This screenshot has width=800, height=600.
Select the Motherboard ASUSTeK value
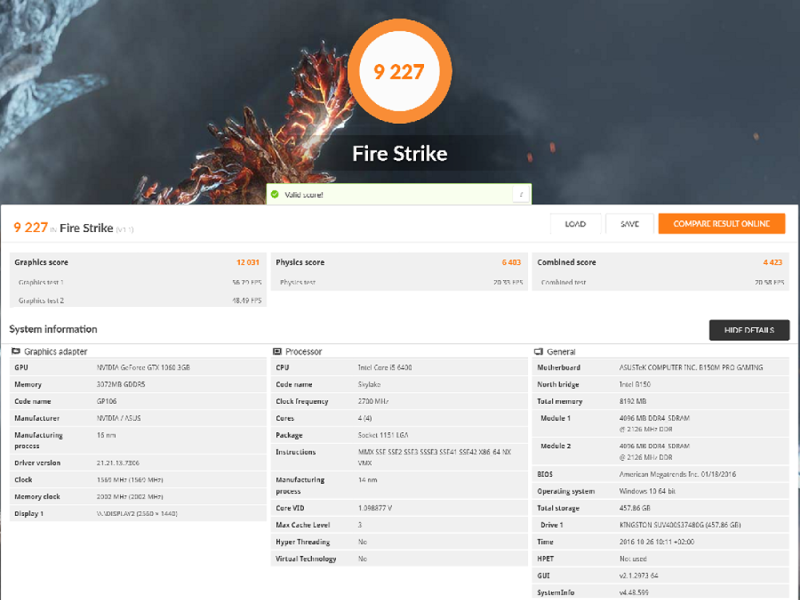click(x=691, y=367)
